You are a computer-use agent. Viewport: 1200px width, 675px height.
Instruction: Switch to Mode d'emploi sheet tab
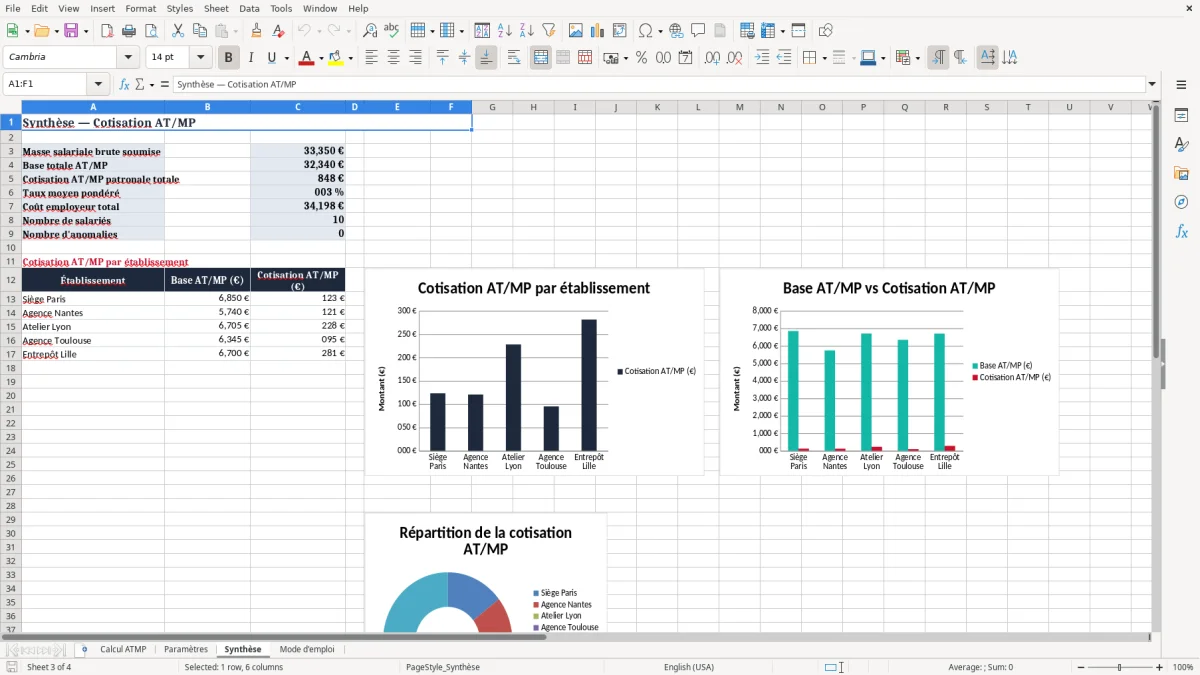307,649
